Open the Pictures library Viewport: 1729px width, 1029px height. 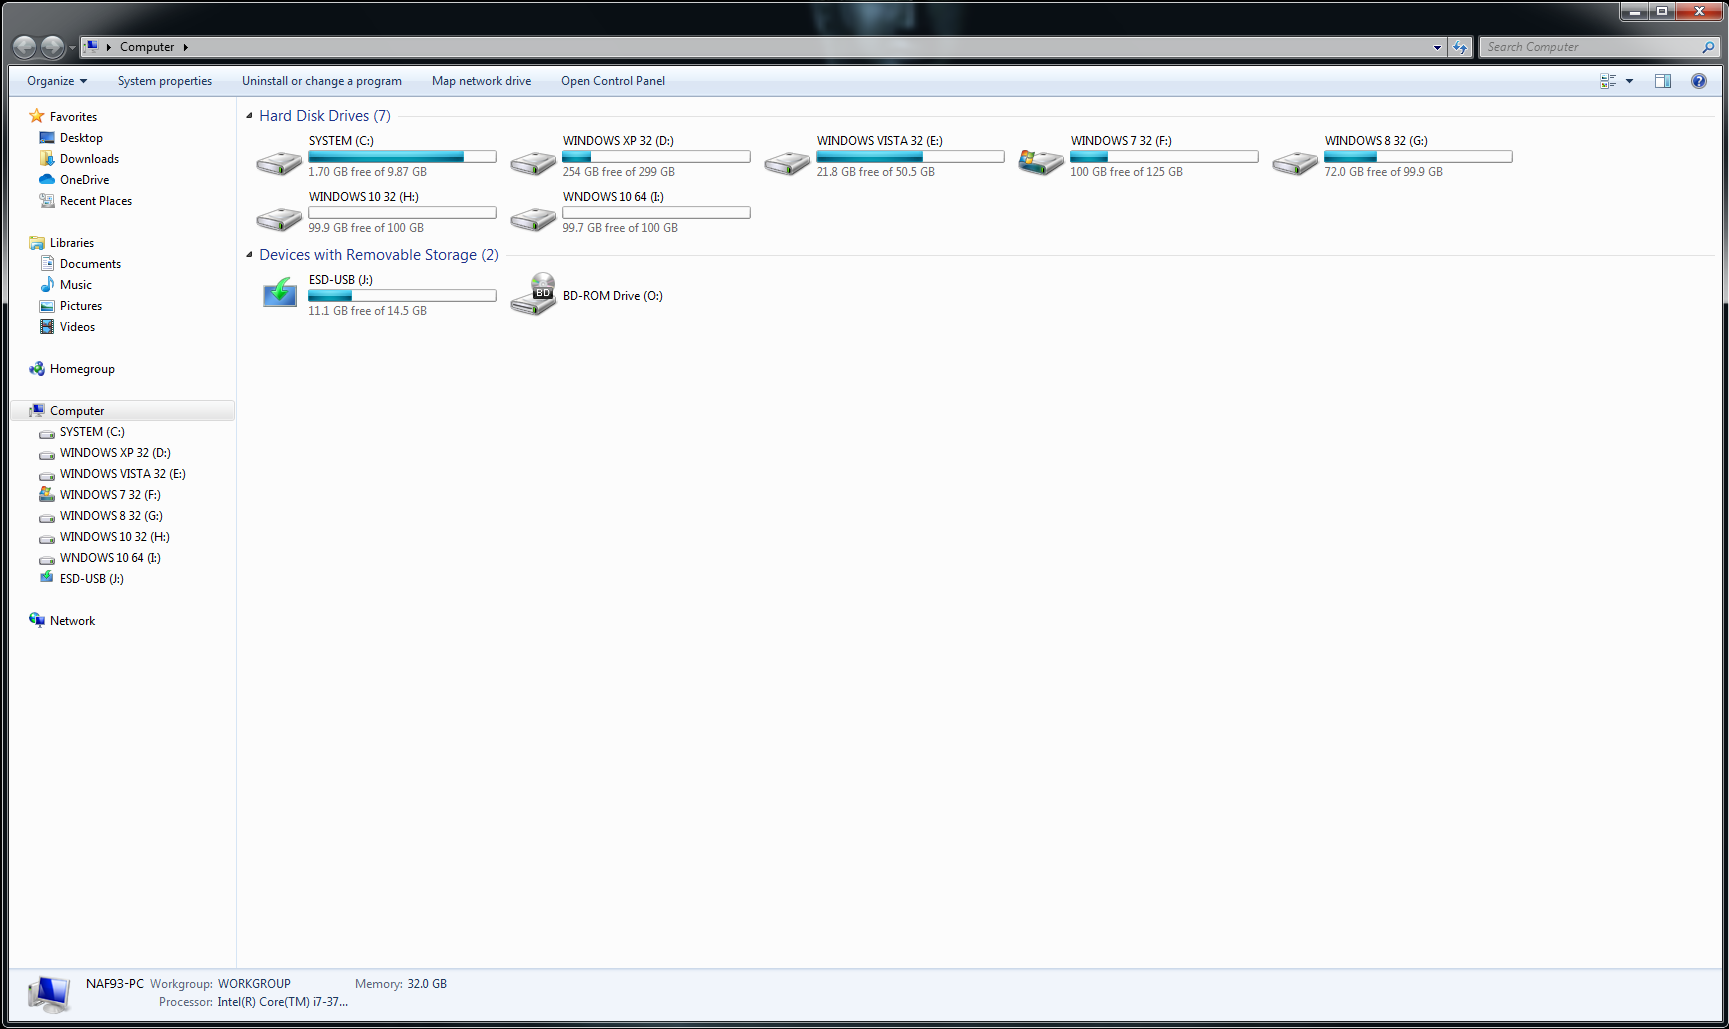point(80,306)
